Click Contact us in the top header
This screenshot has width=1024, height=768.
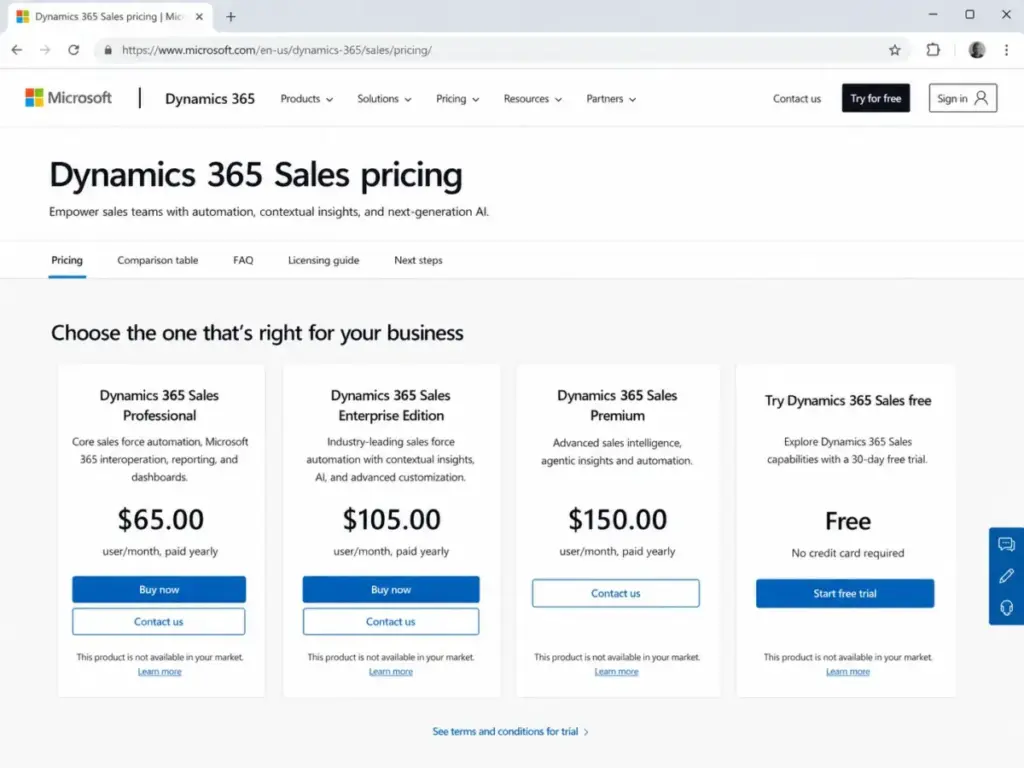tap(797, 99)
